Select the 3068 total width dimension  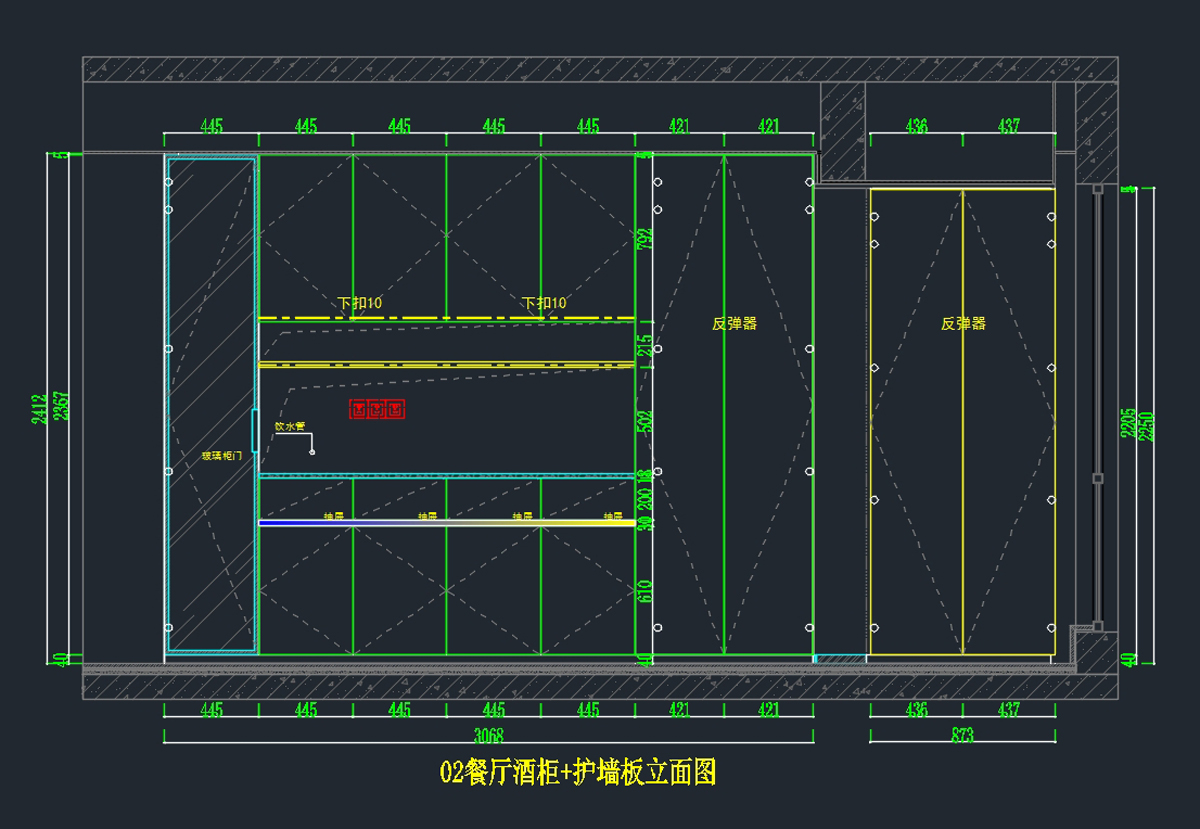coord(488,736)
